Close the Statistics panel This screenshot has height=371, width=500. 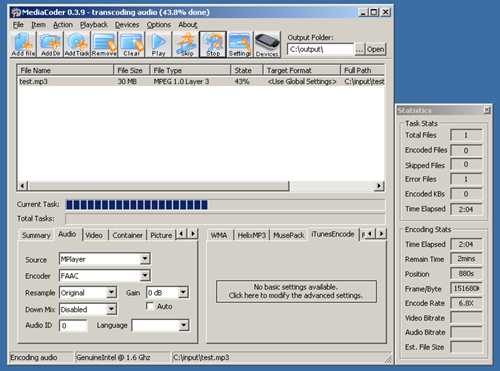coord(487,110)
